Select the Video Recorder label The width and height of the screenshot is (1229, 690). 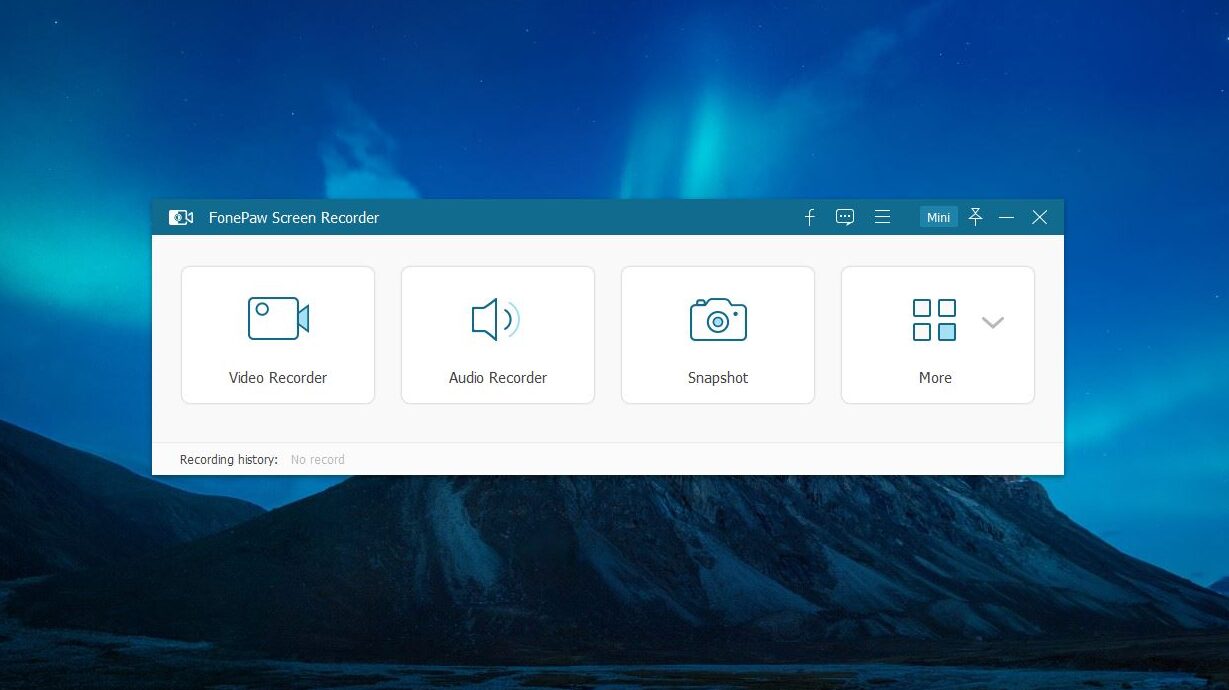[x=278, y=378]
